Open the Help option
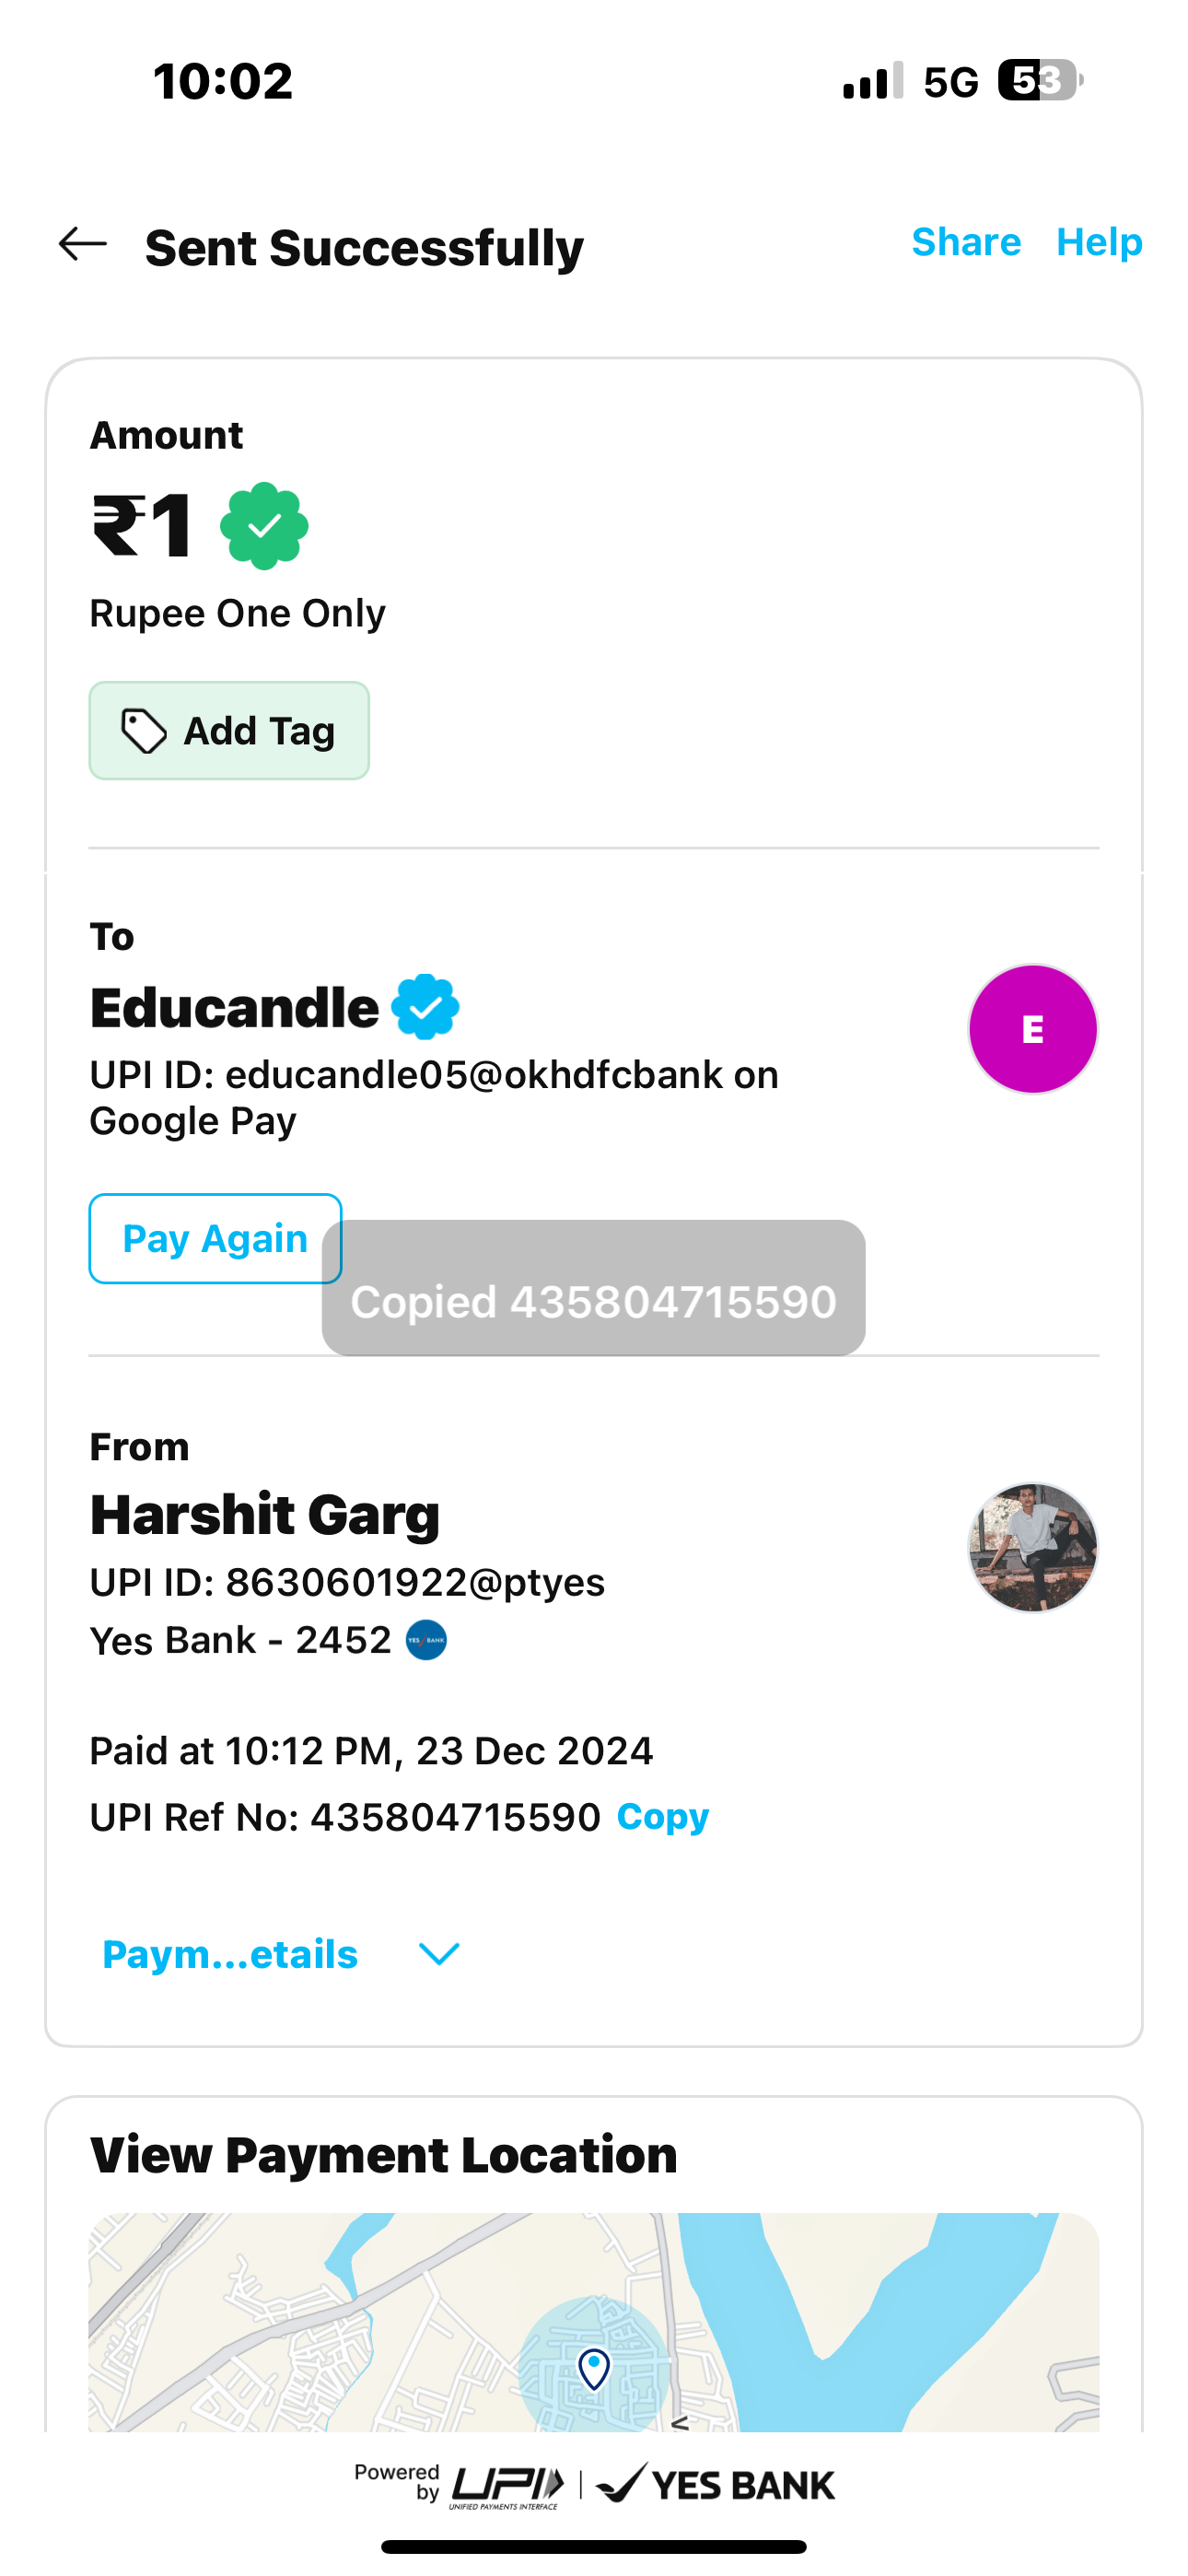This screenshot has width=1188, height=2576. [x=1098, y=242]
